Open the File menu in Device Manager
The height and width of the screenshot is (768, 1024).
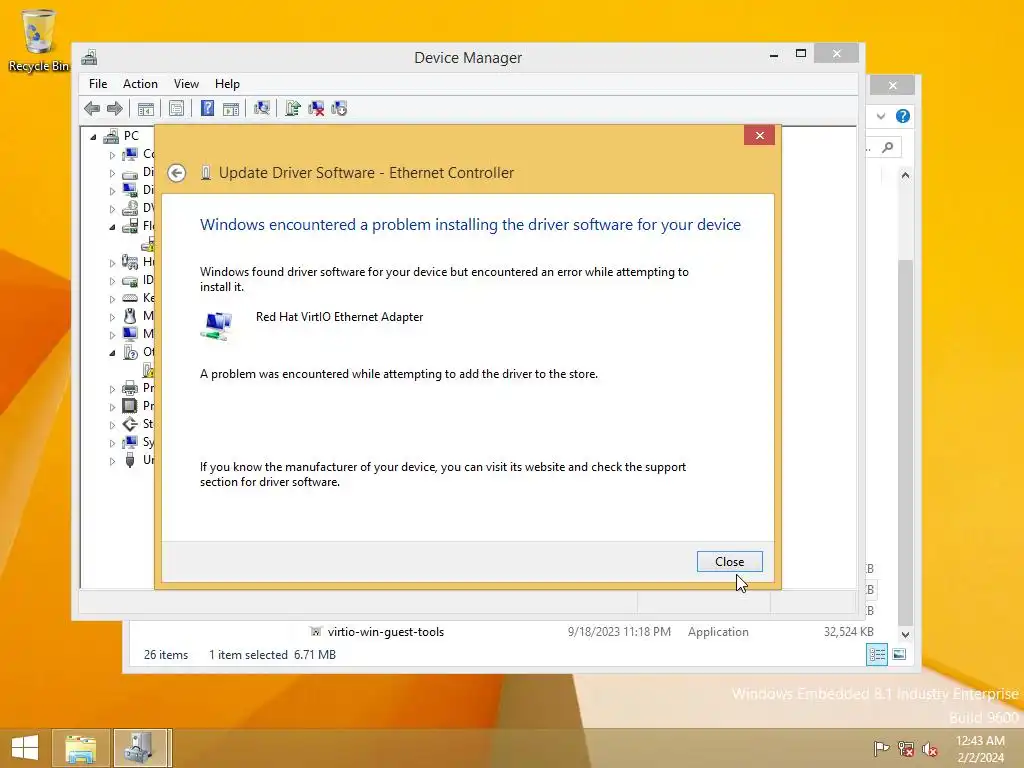tap(98, 84)
